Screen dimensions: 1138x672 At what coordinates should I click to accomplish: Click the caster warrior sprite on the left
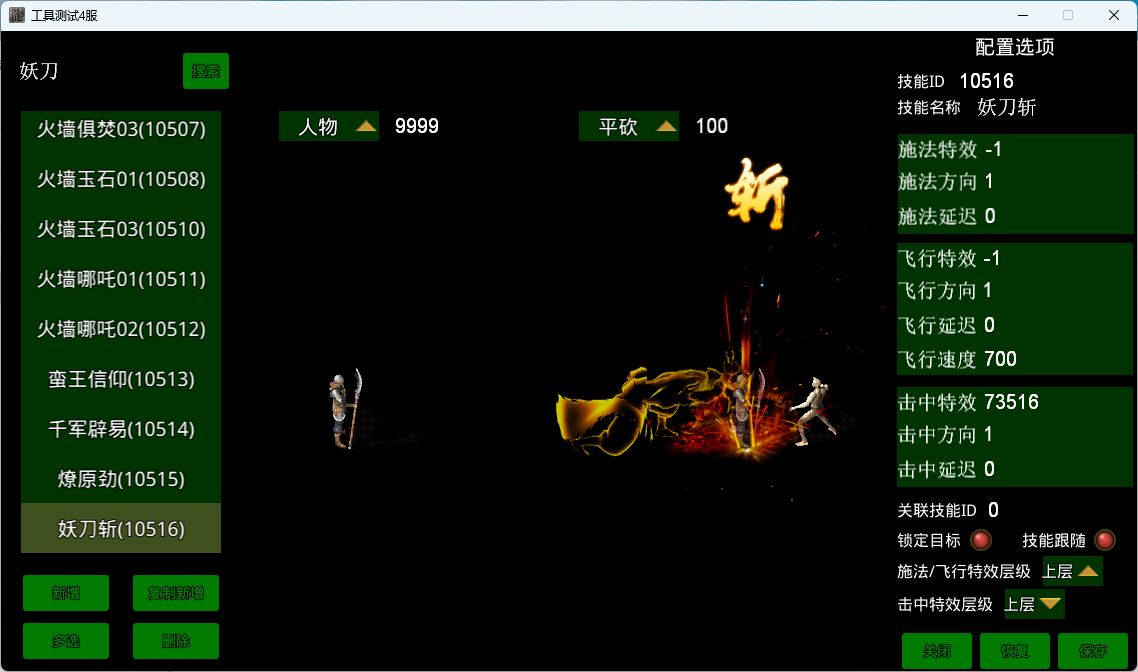(346, 409)
